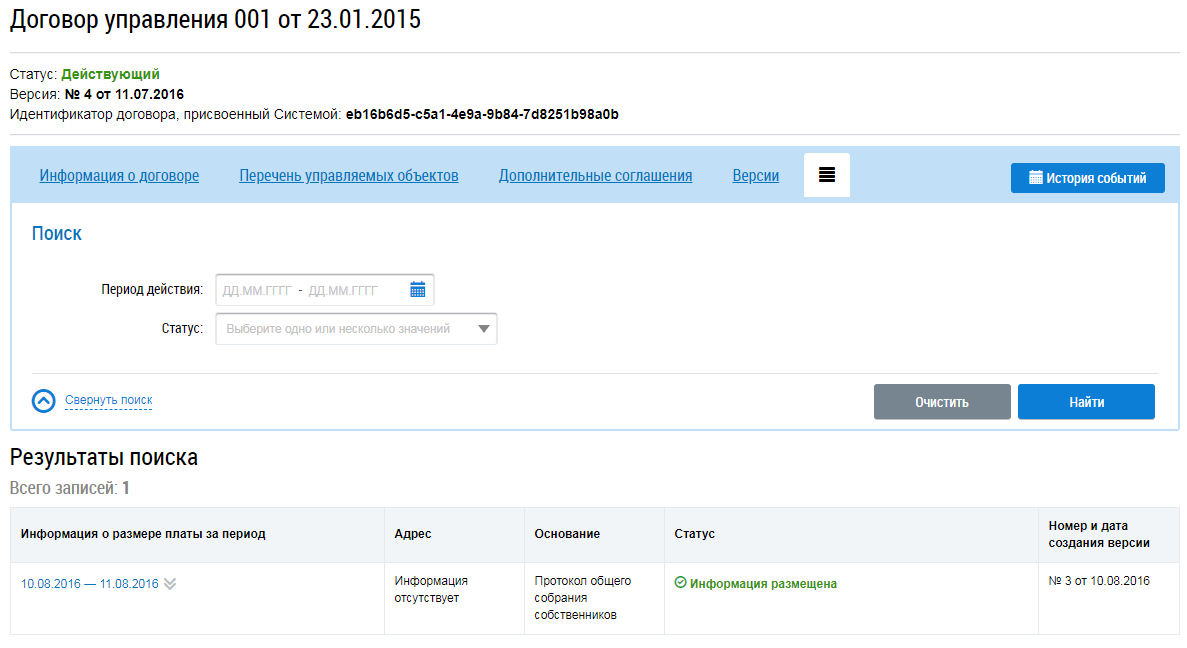1187x648 pixels.
Task: Open calendar picker in Период действия field
Action: point(418,290)
